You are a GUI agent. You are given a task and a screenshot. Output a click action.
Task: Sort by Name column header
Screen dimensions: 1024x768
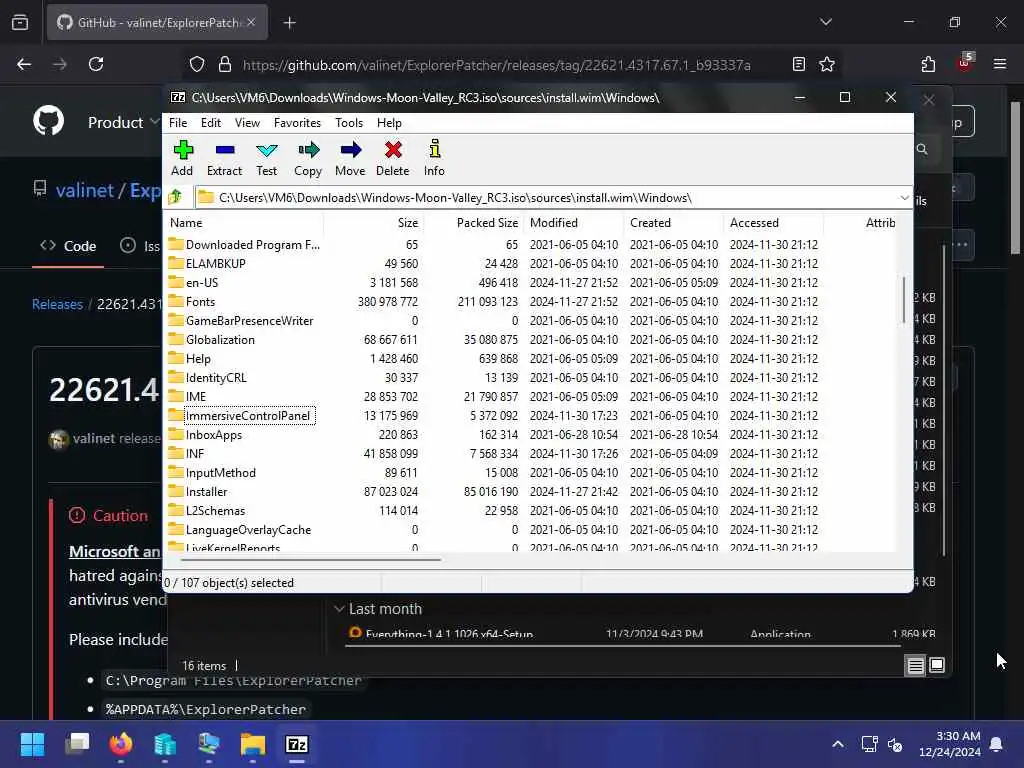click(244, 223)
